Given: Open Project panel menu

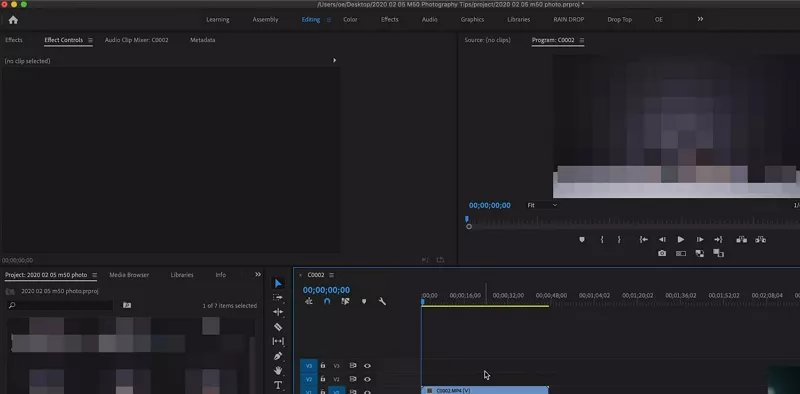Looking at the screenshot, I should click(94, 275).
